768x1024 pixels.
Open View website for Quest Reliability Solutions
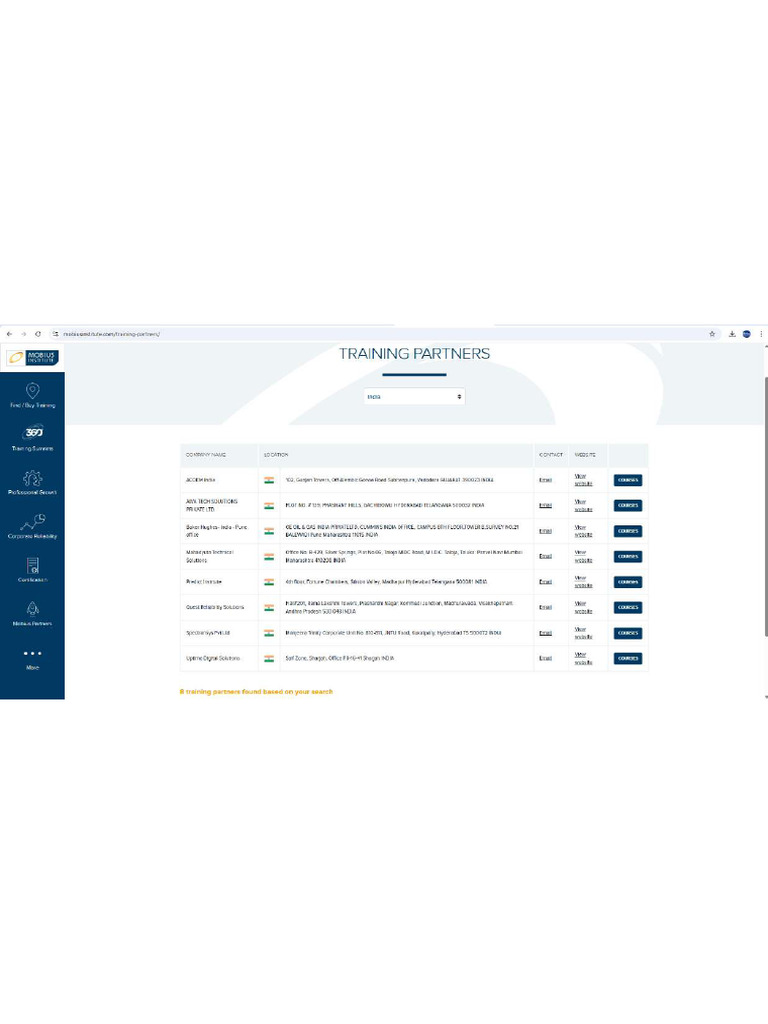(583, 607)
